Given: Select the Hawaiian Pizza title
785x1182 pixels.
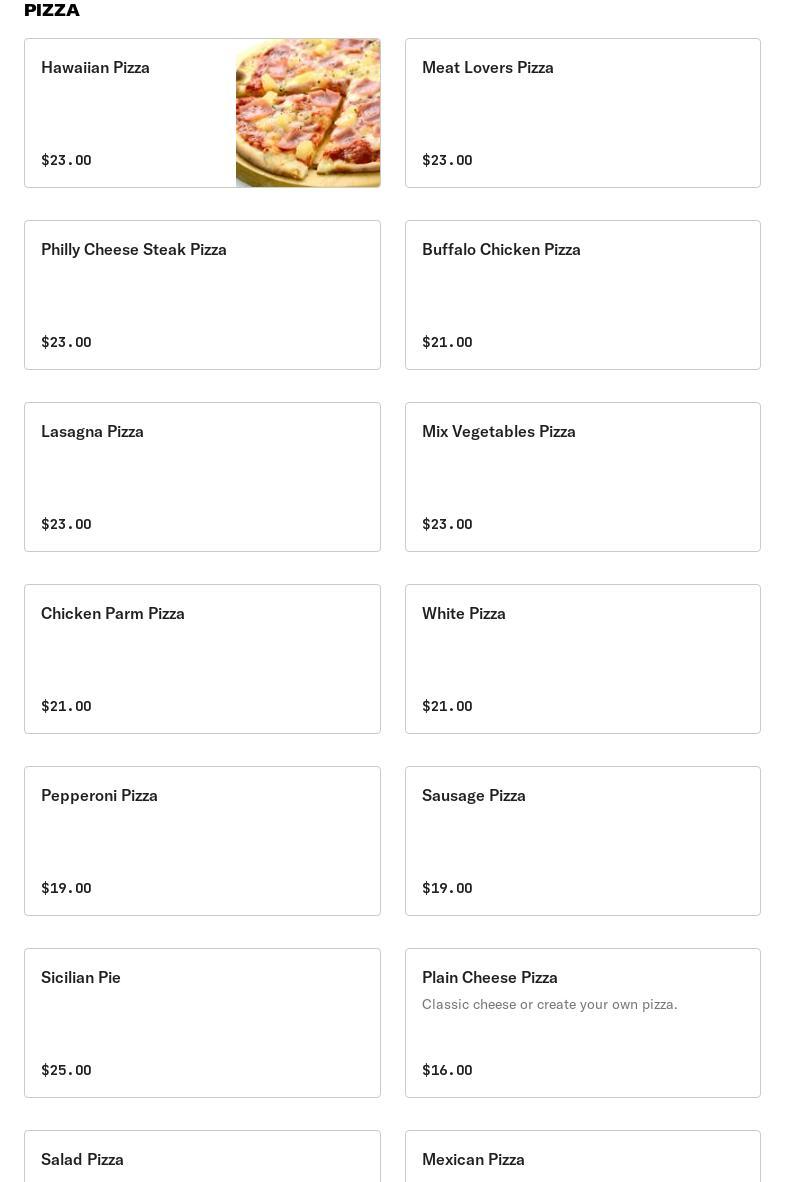Looking at the screenshot, I should tap(95, 68).
